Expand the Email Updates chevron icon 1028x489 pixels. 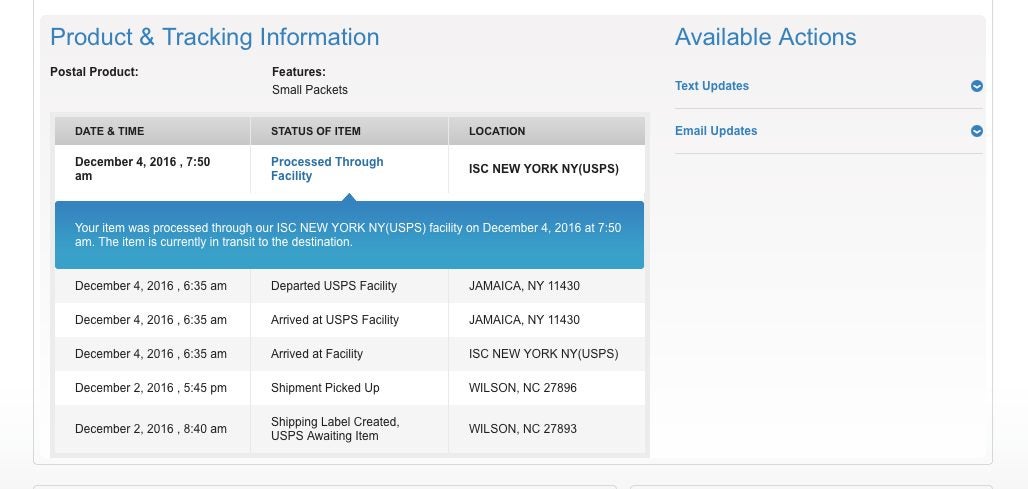click(976, 131)
